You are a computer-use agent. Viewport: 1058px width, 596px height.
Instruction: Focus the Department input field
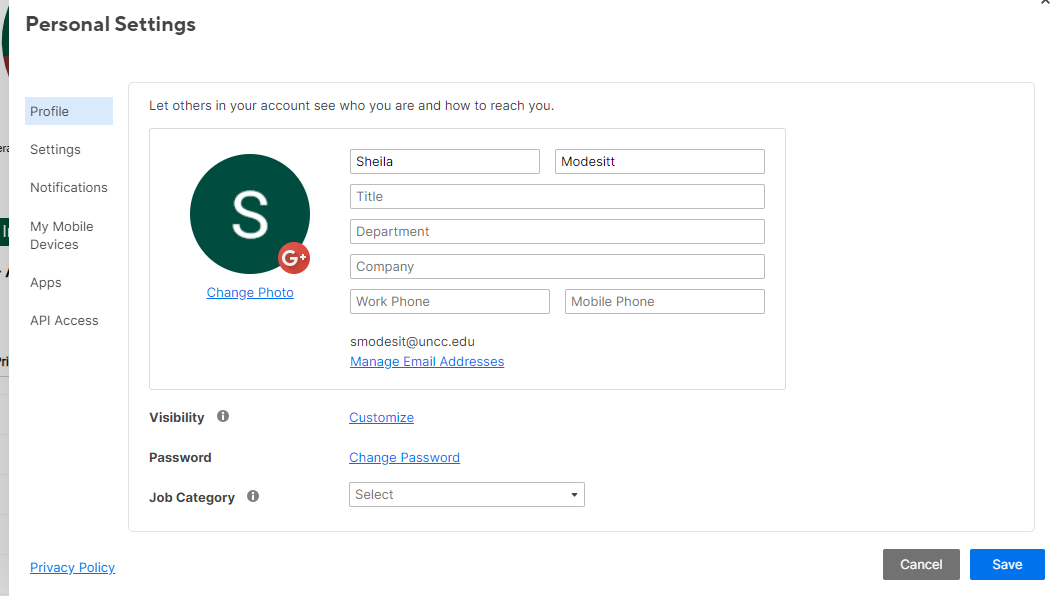click(x=557, y=232)
